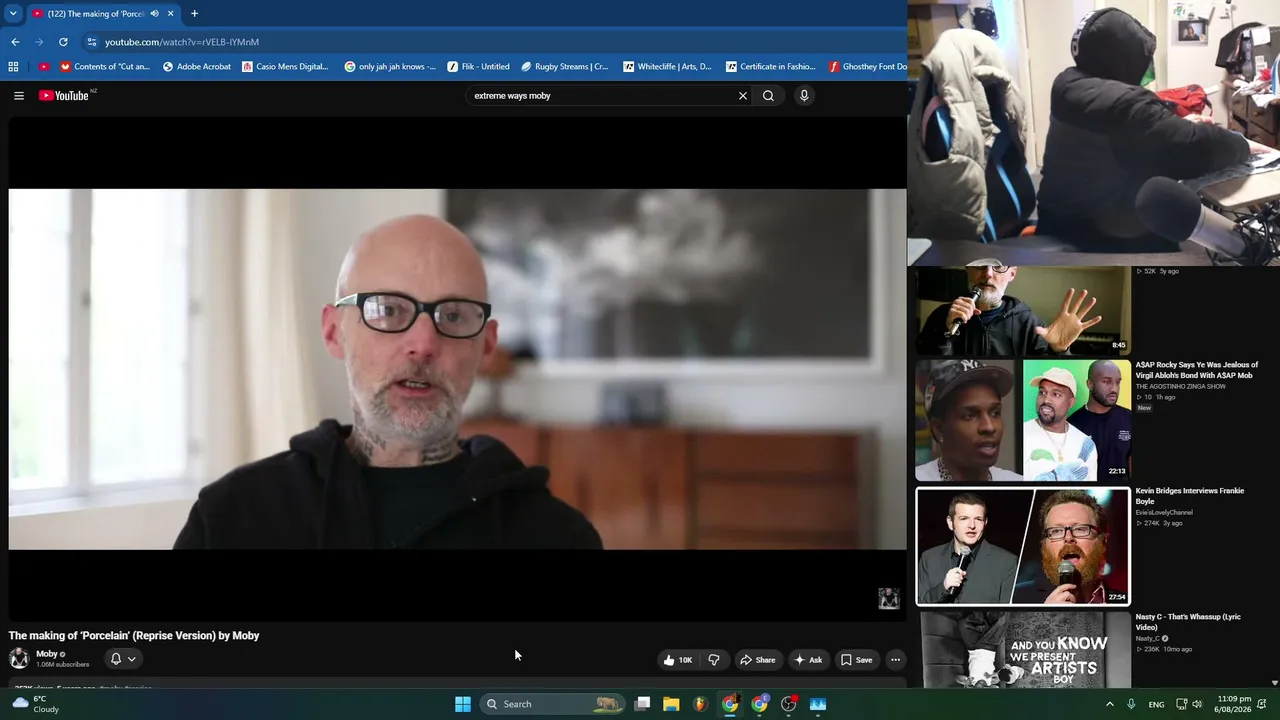The image size is (1280, 720).
Task: Open Kevin Bridges and Frankie Boyle thumbnail
Action: point(1023,546)
